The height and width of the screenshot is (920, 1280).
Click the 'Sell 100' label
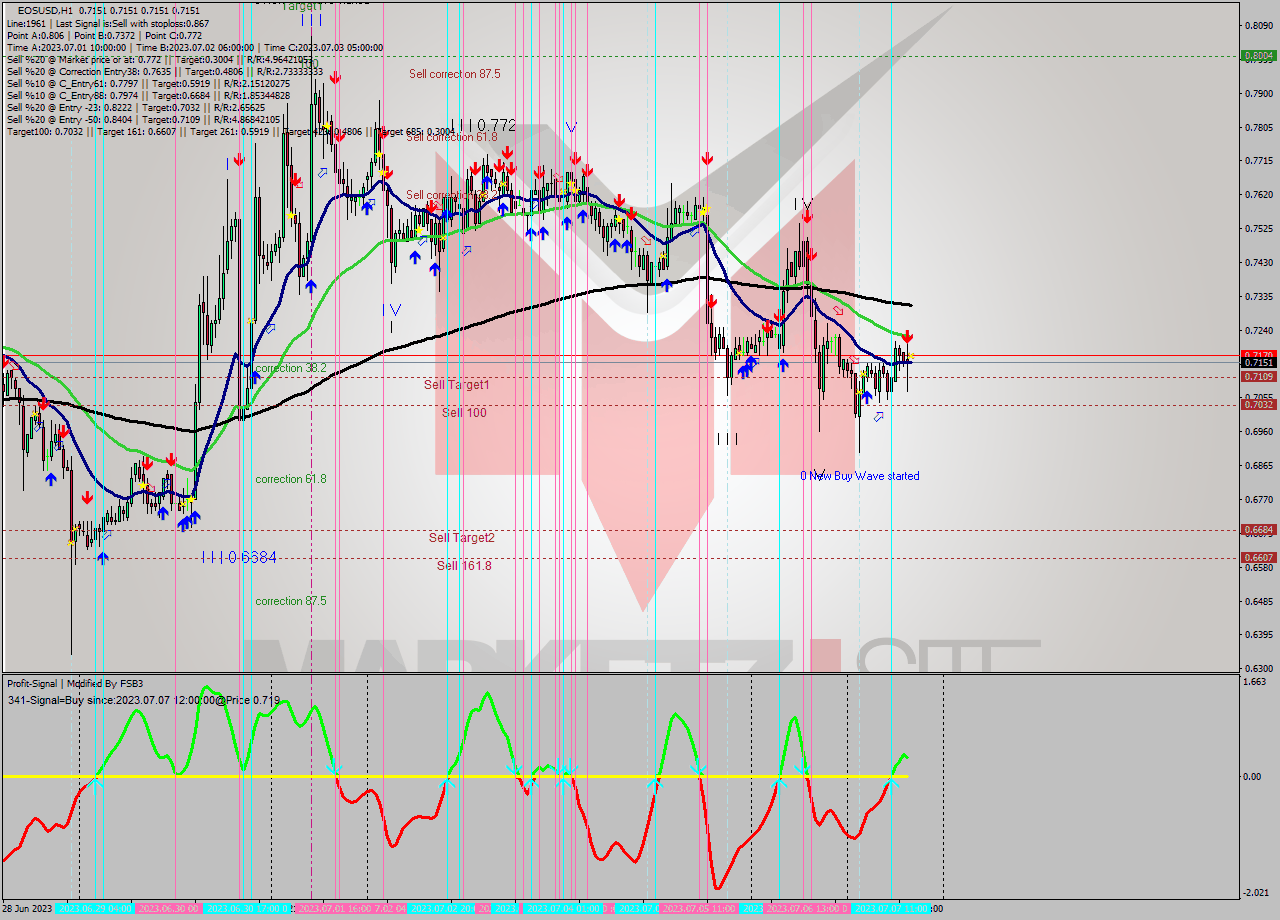click(x=464, y=412)
